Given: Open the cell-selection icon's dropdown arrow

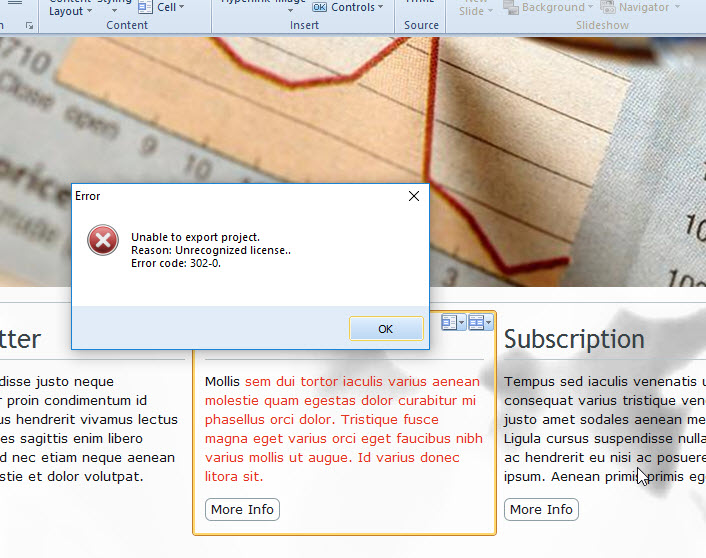Looking at the screenshot, I should pos(462,322).
